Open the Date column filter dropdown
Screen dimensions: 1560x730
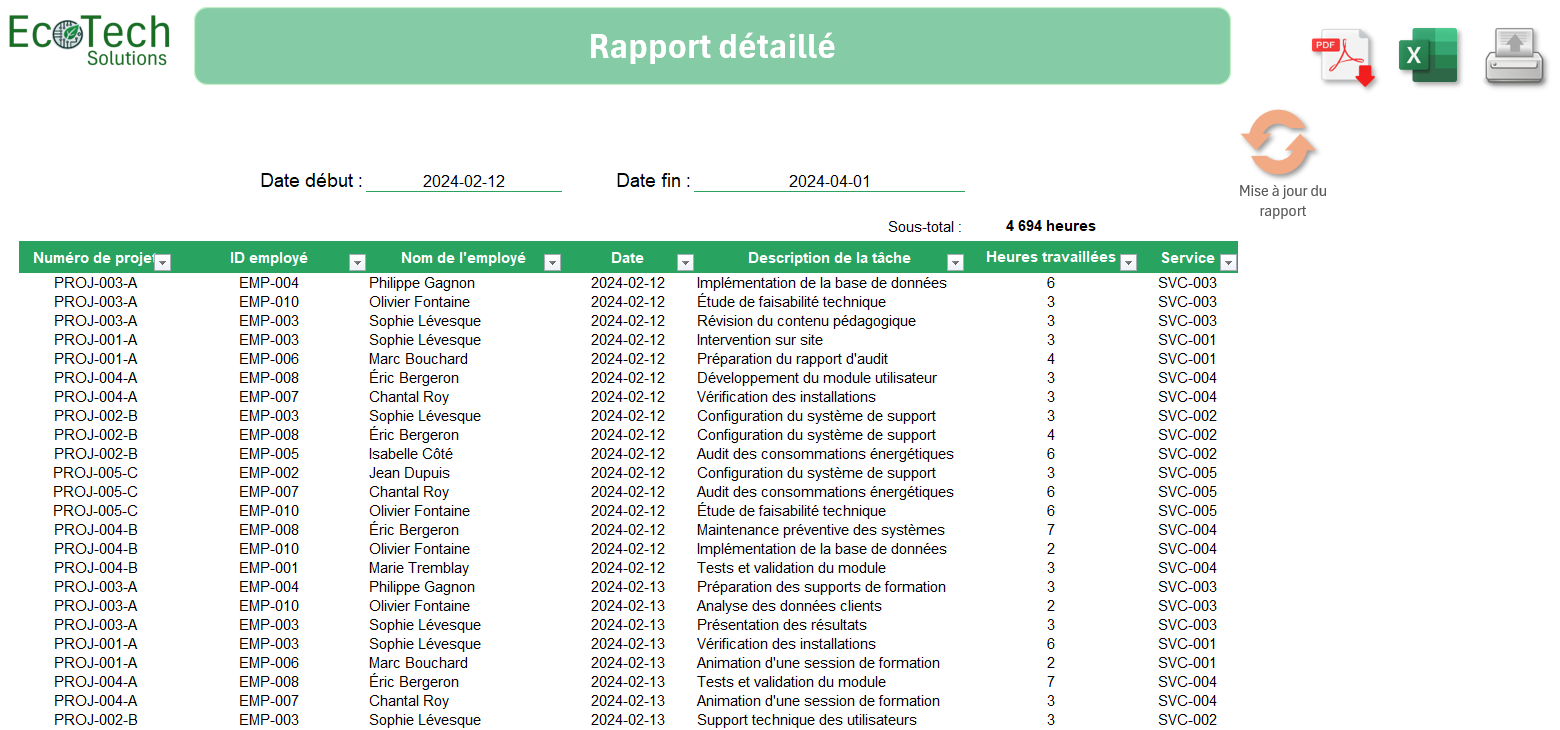coord(685,262)
